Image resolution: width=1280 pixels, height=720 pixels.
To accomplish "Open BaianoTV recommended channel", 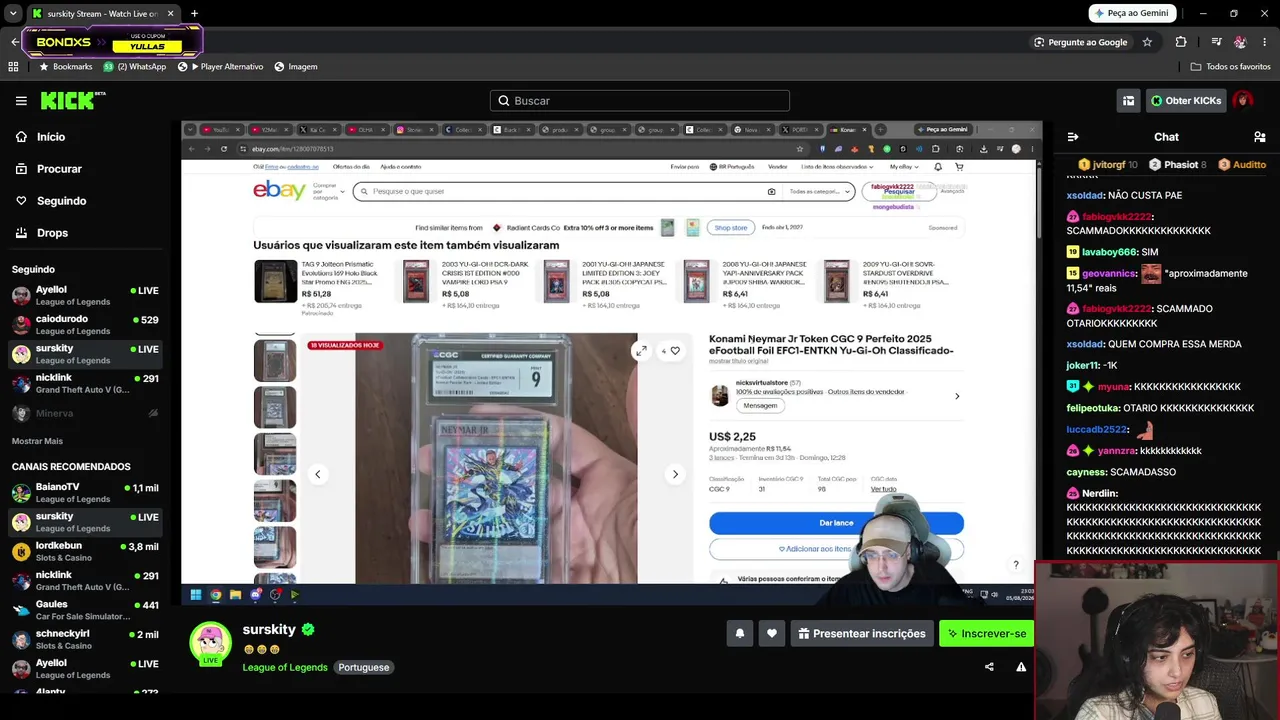I will point(85,493).
